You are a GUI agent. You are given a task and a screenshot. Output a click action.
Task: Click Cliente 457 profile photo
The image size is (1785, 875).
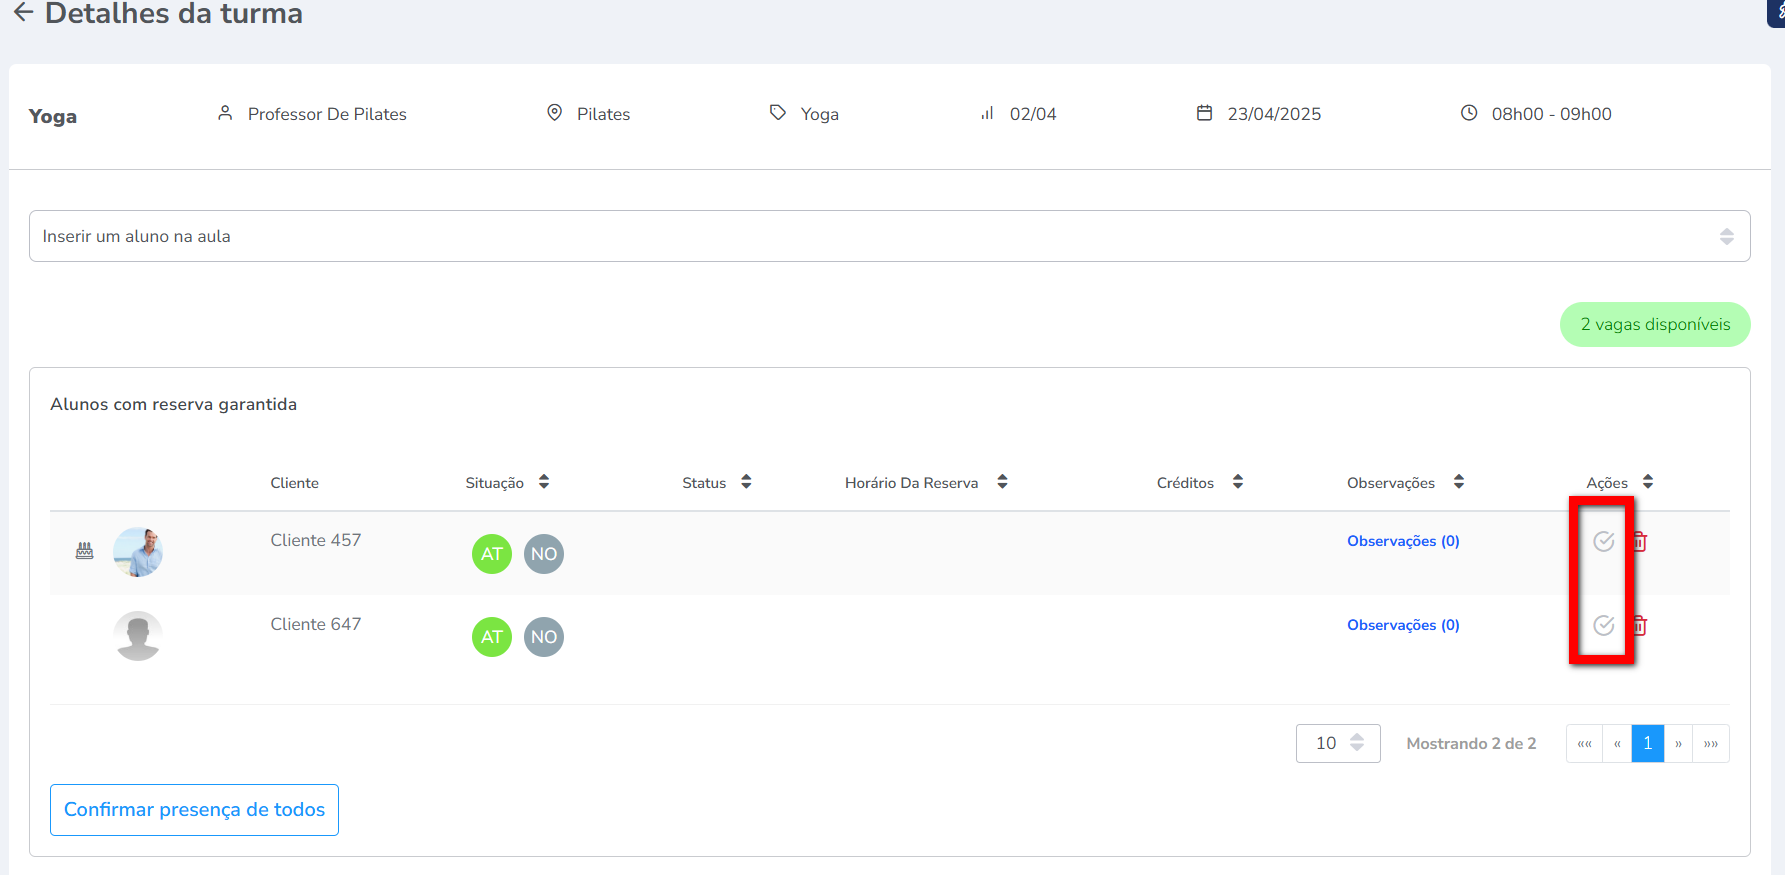coord(138,552)
